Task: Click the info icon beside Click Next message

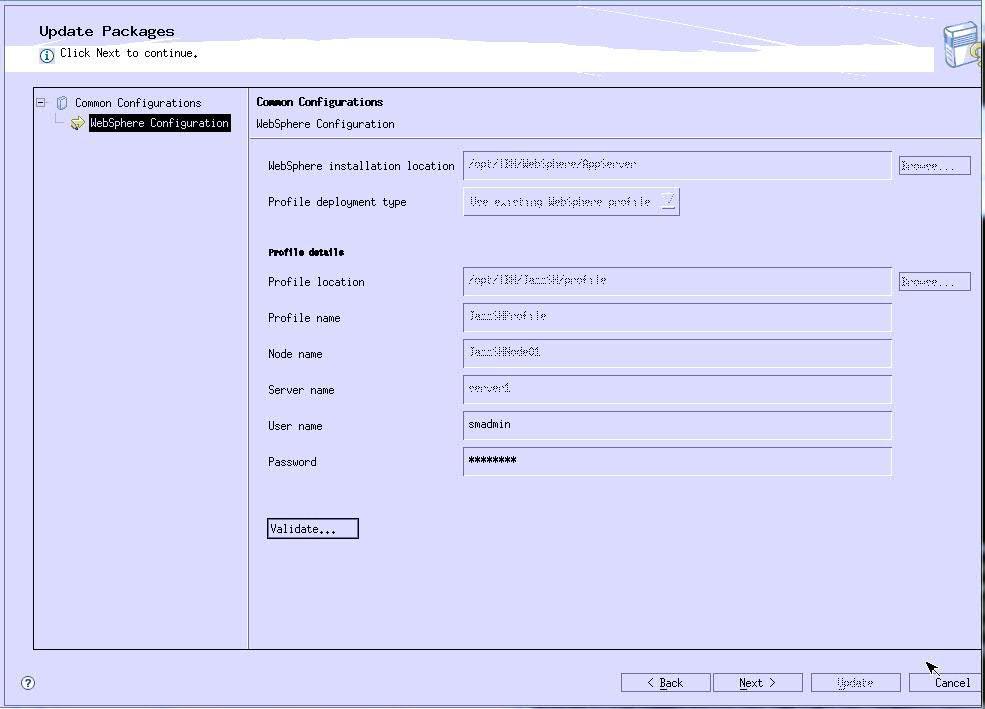Action: pos(46,55)
